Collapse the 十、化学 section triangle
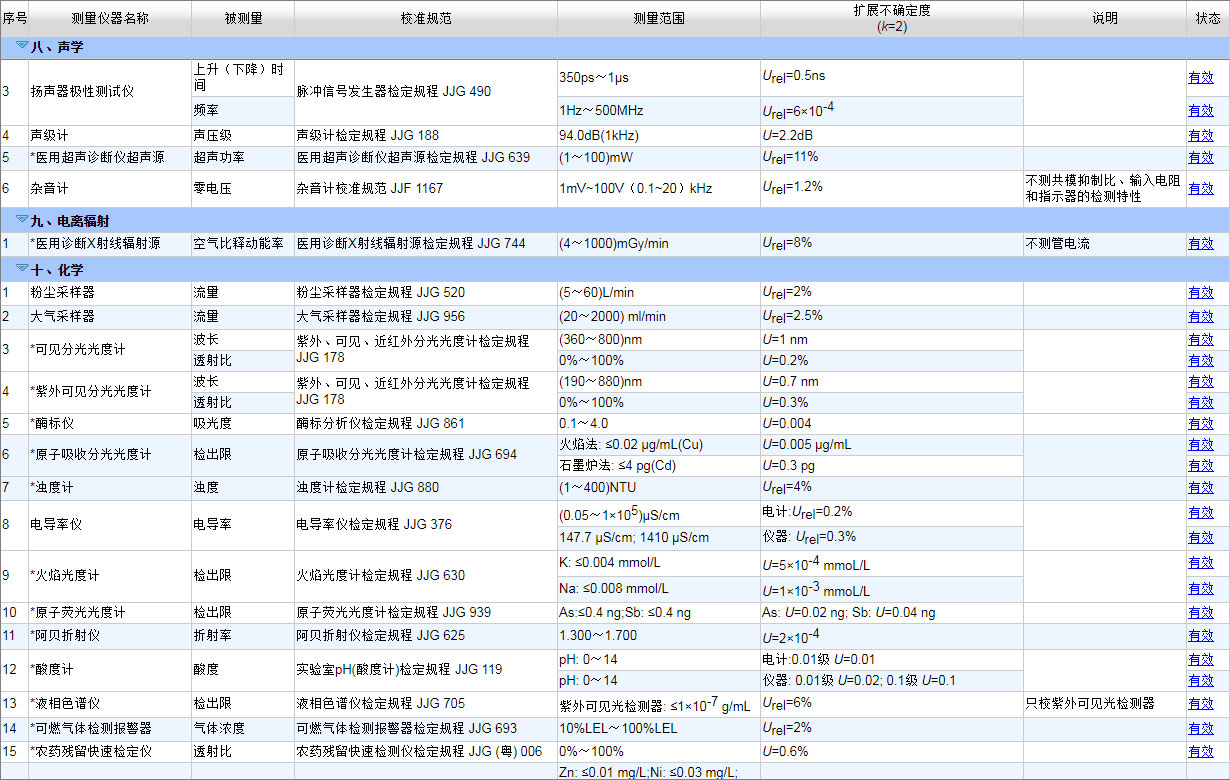Screen dimensions: 1230x780 [x=22, y=268]
